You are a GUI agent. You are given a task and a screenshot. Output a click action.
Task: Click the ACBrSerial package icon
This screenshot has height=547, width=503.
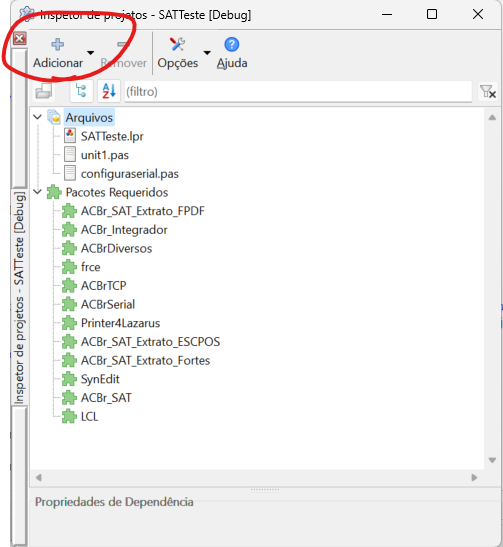click(69, 304)
